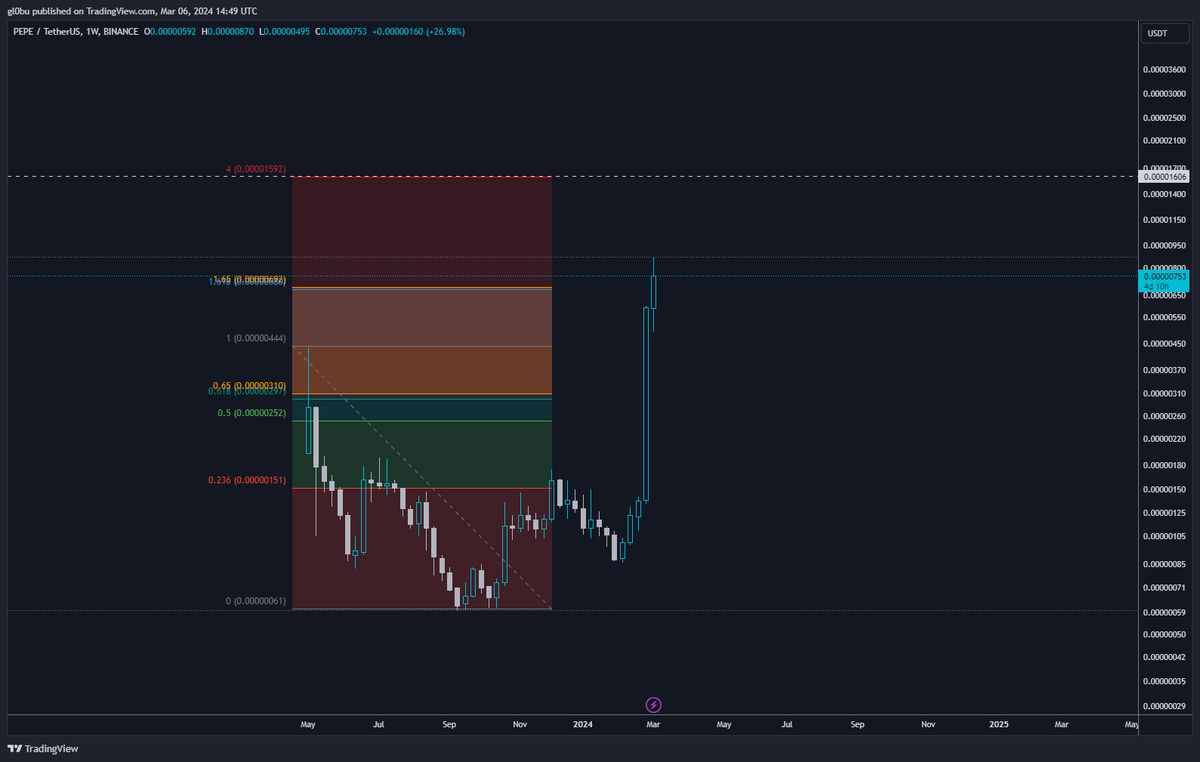Click the 0.00000029 price axis label
The height and width of the screenshot is (762, 1200).
click(x=1165, y=706)
